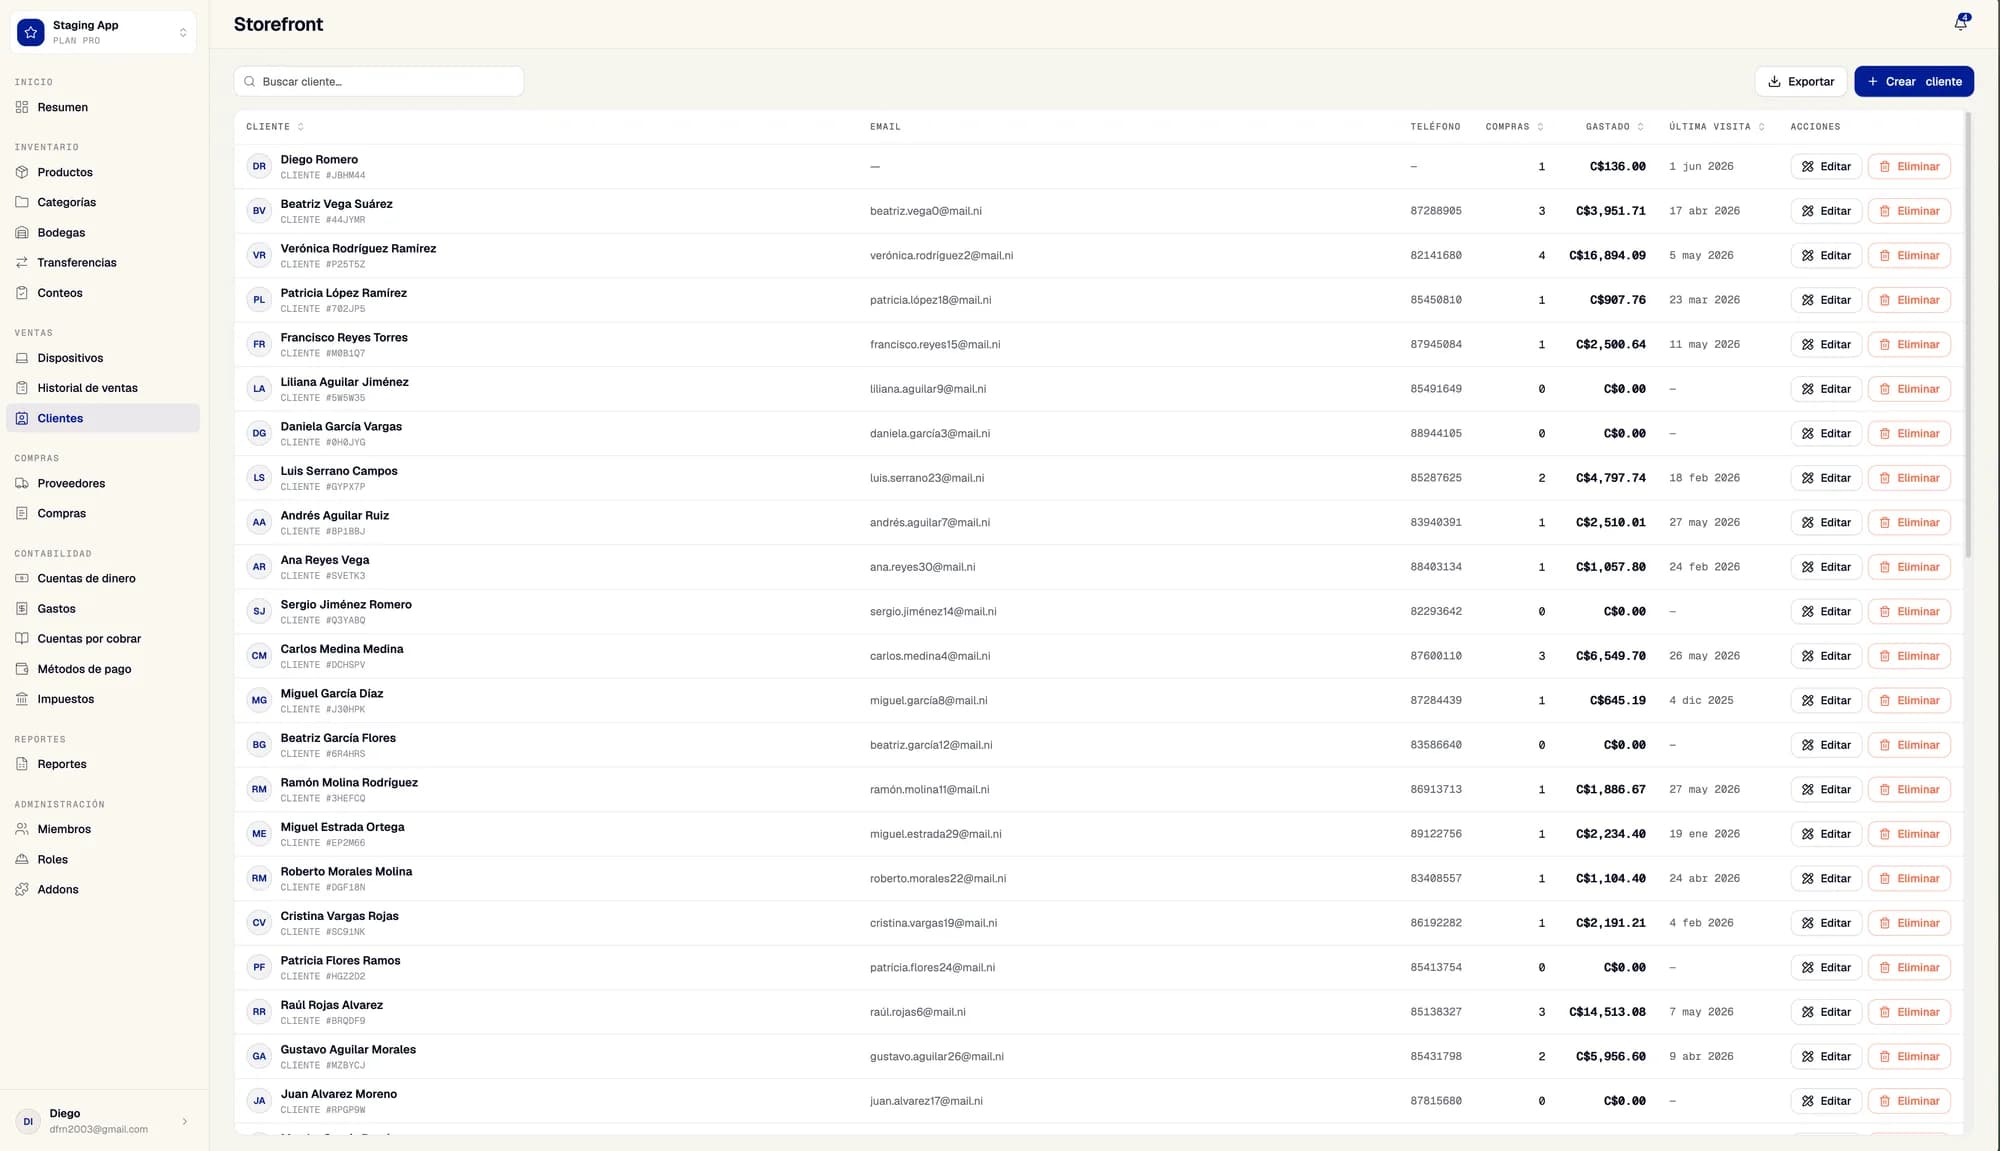Go to Compras in the sidebar
The height and width of the screenshot is (1151, 2000).
click(x=103, y=513)
